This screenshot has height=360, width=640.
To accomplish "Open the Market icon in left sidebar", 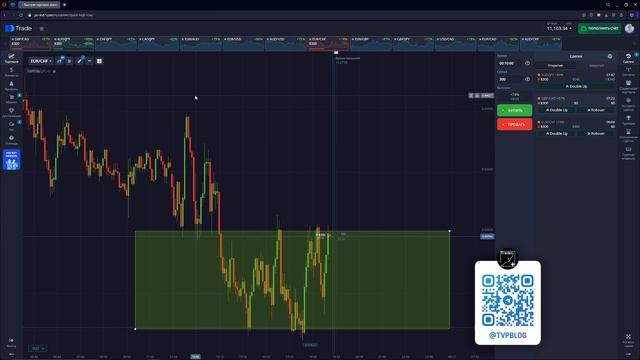I will 11,99.
